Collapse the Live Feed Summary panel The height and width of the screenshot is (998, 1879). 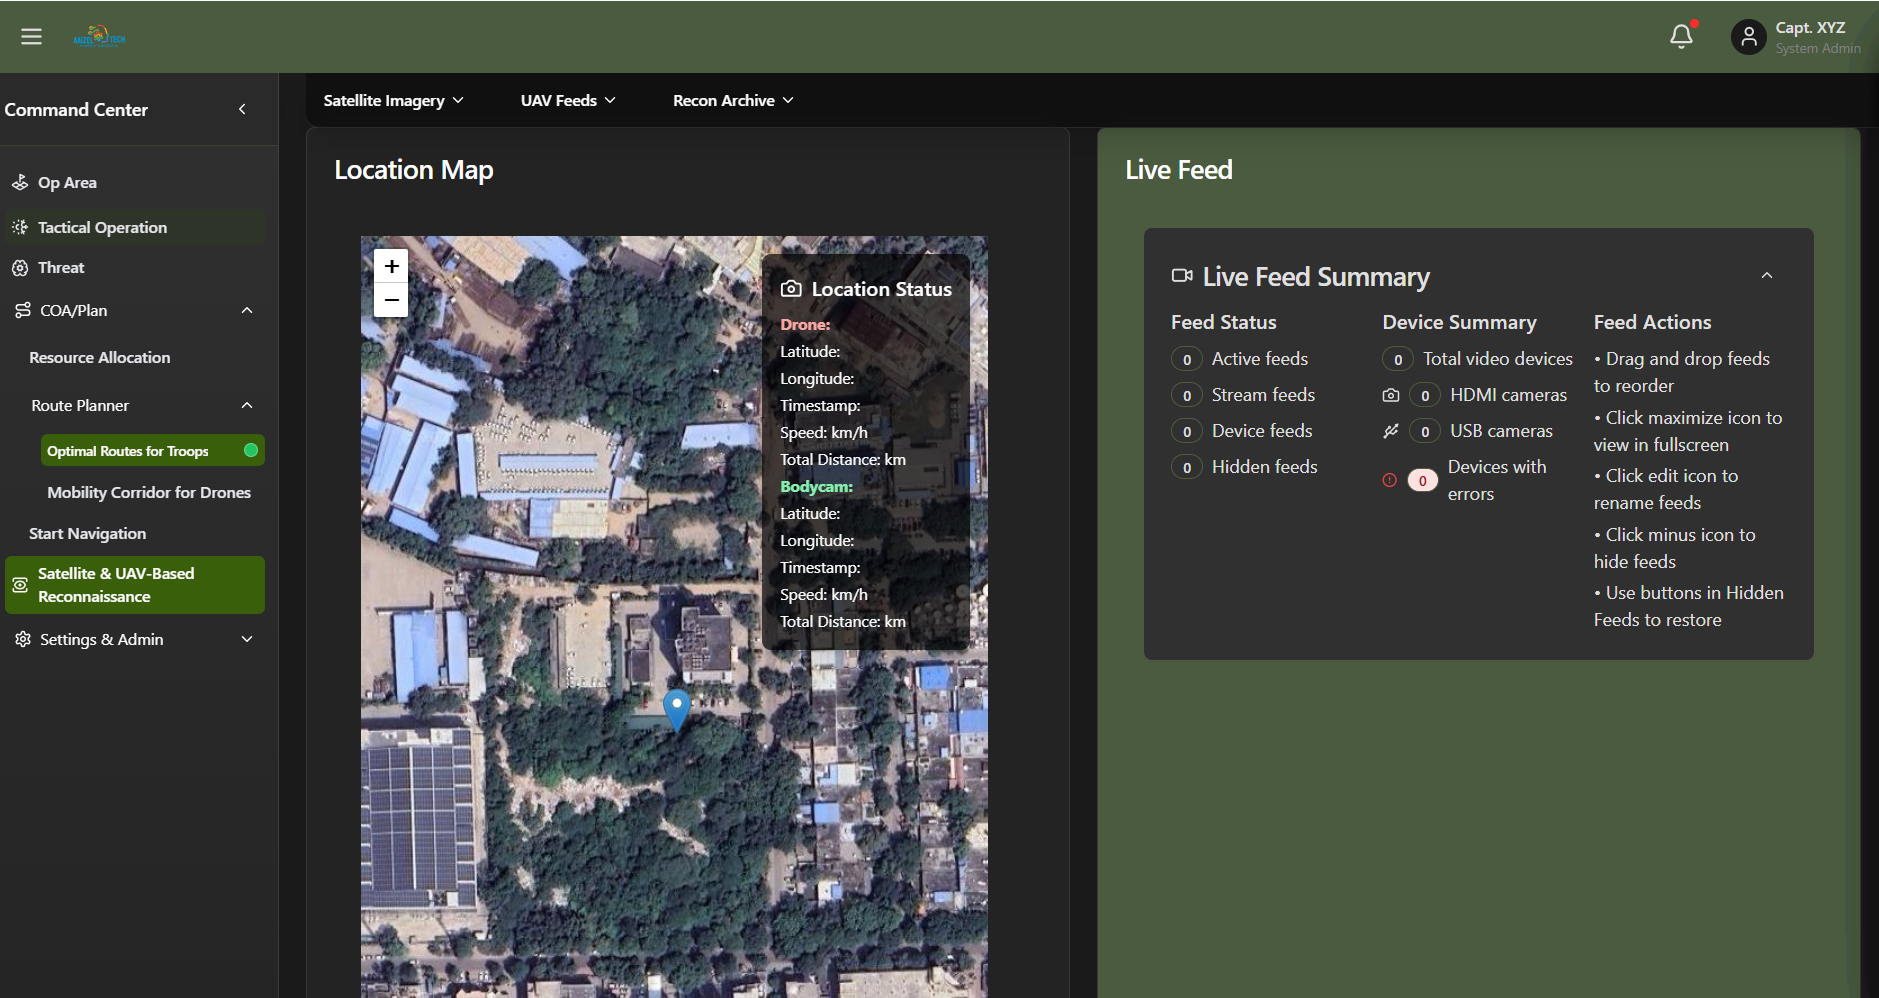[x=1766, y=276]
